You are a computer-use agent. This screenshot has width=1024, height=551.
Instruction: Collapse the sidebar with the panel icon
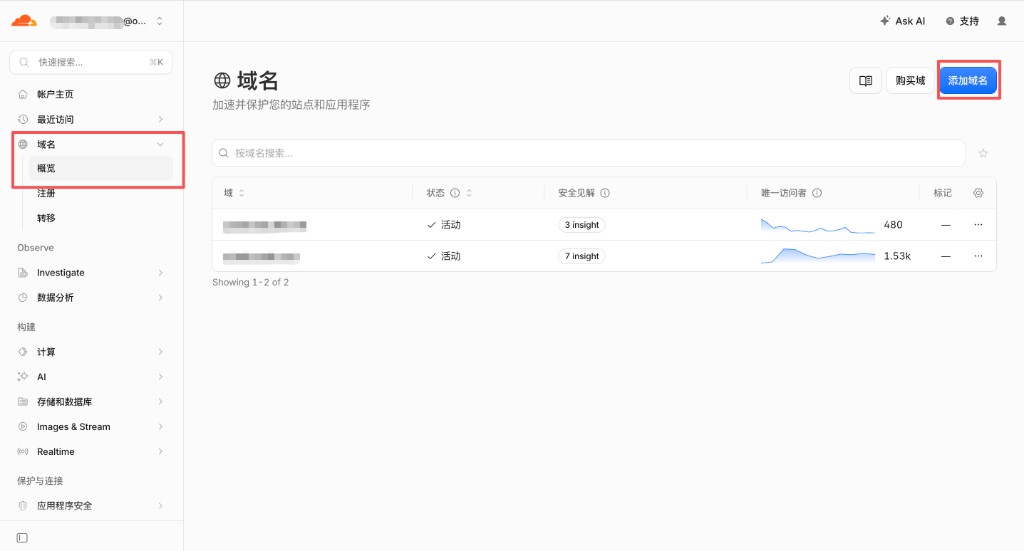pyautogui.click(x=22, y=538)
